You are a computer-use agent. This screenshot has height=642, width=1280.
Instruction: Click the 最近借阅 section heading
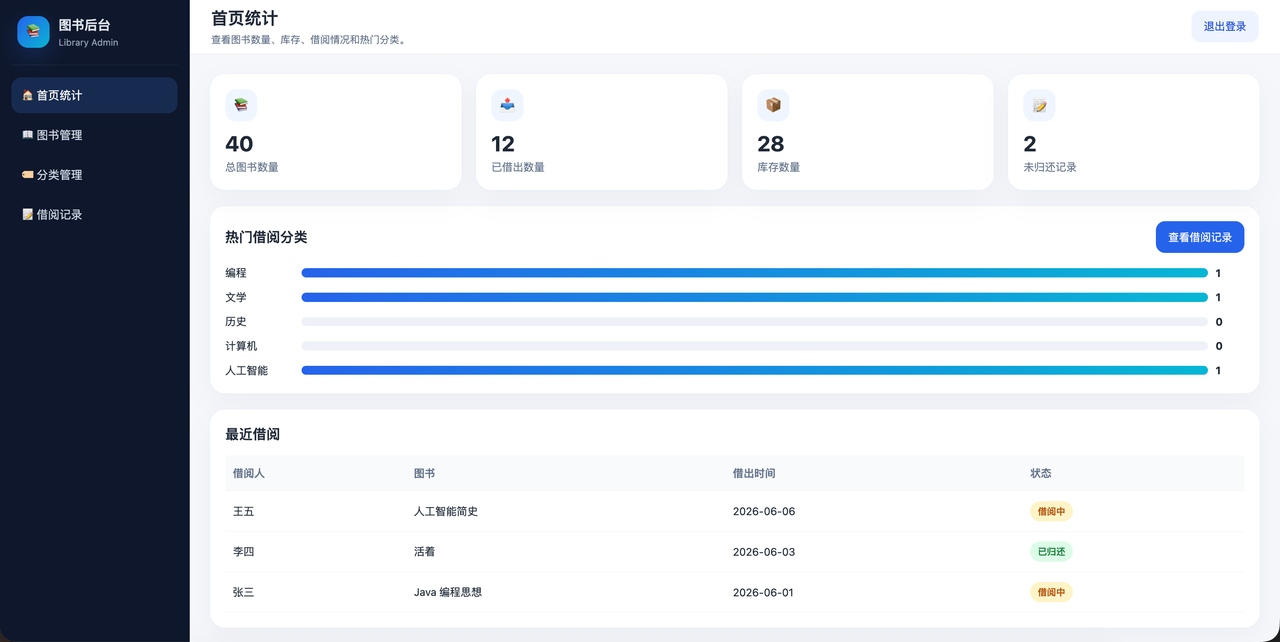tap(253, 434)
